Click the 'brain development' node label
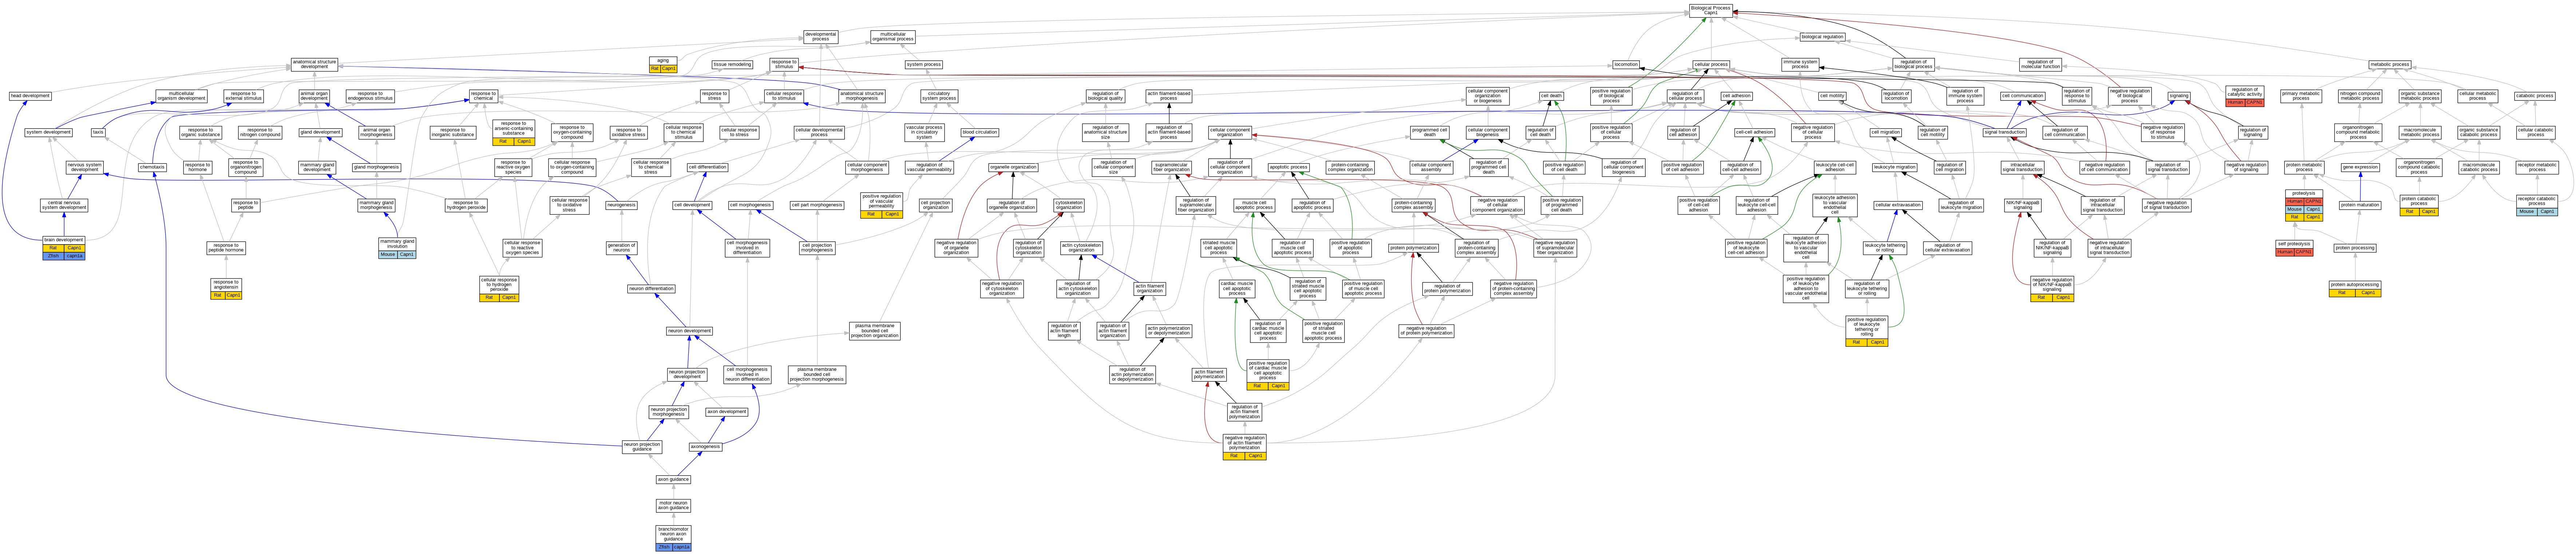 click(x=64, y=240)
